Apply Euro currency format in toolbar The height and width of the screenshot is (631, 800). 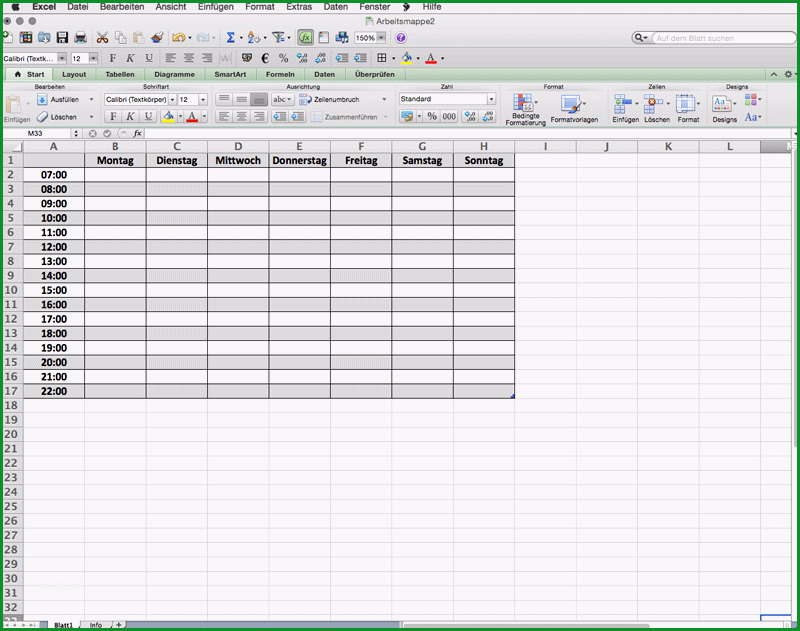tap(265, 58)
